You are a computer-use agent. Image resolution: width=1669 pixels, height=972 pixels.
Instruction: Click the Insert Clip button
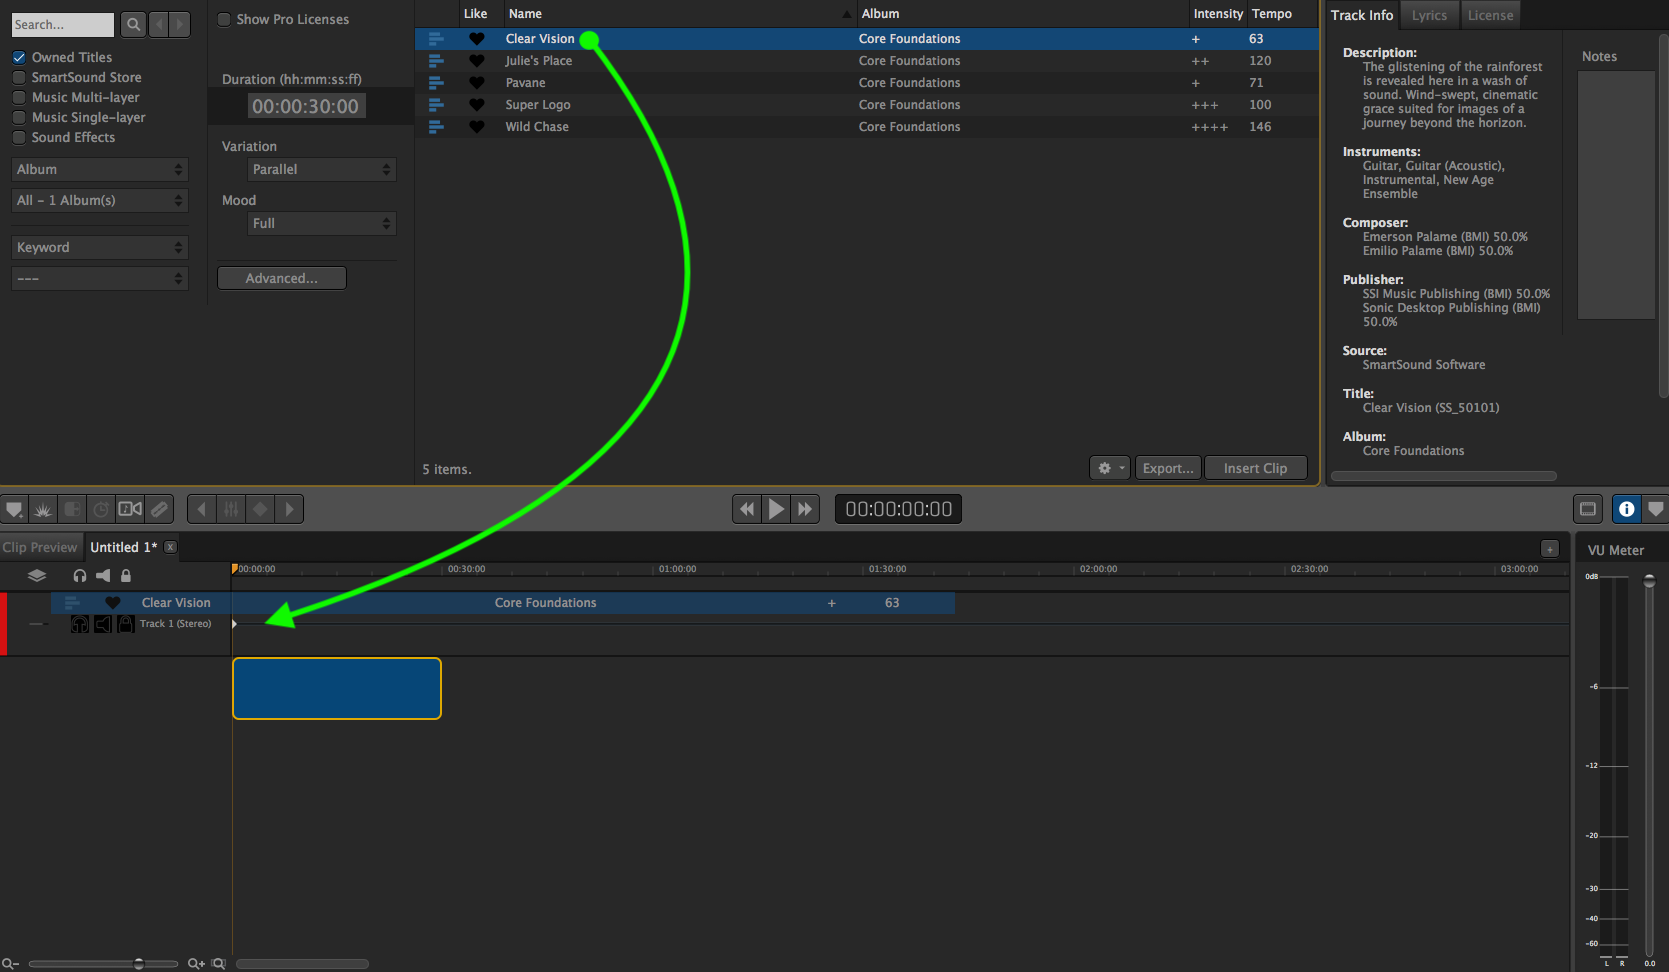[x=1255, y=468]
